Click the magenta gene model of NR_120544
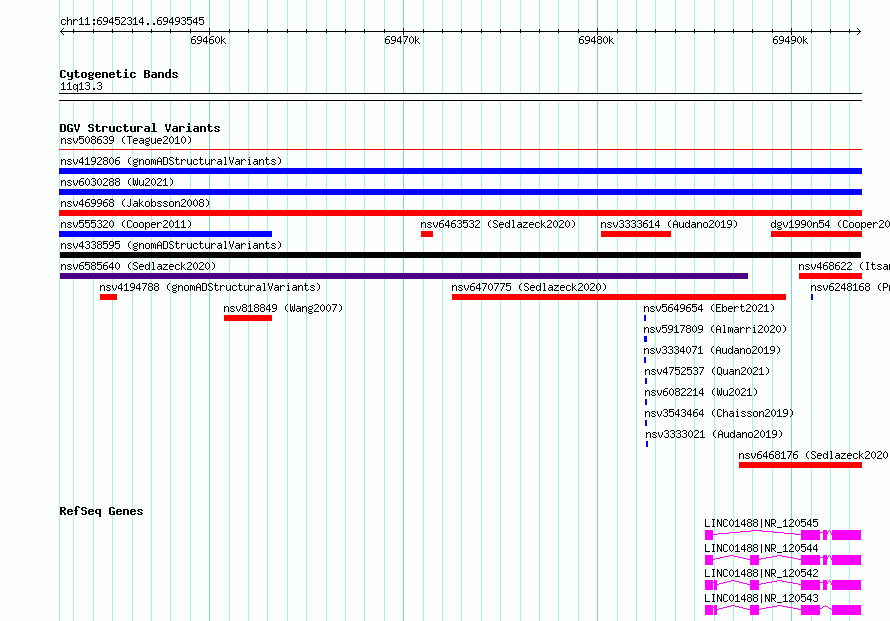This screenshot has width=890, height=621. tap(783, 560)
